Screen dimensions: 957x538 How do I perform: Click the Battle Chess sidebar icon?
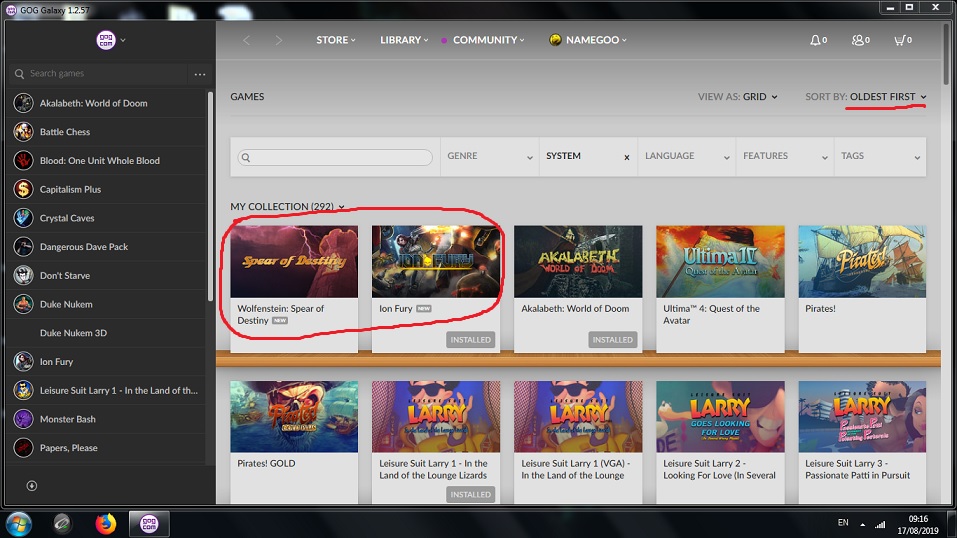click(23, 132)
